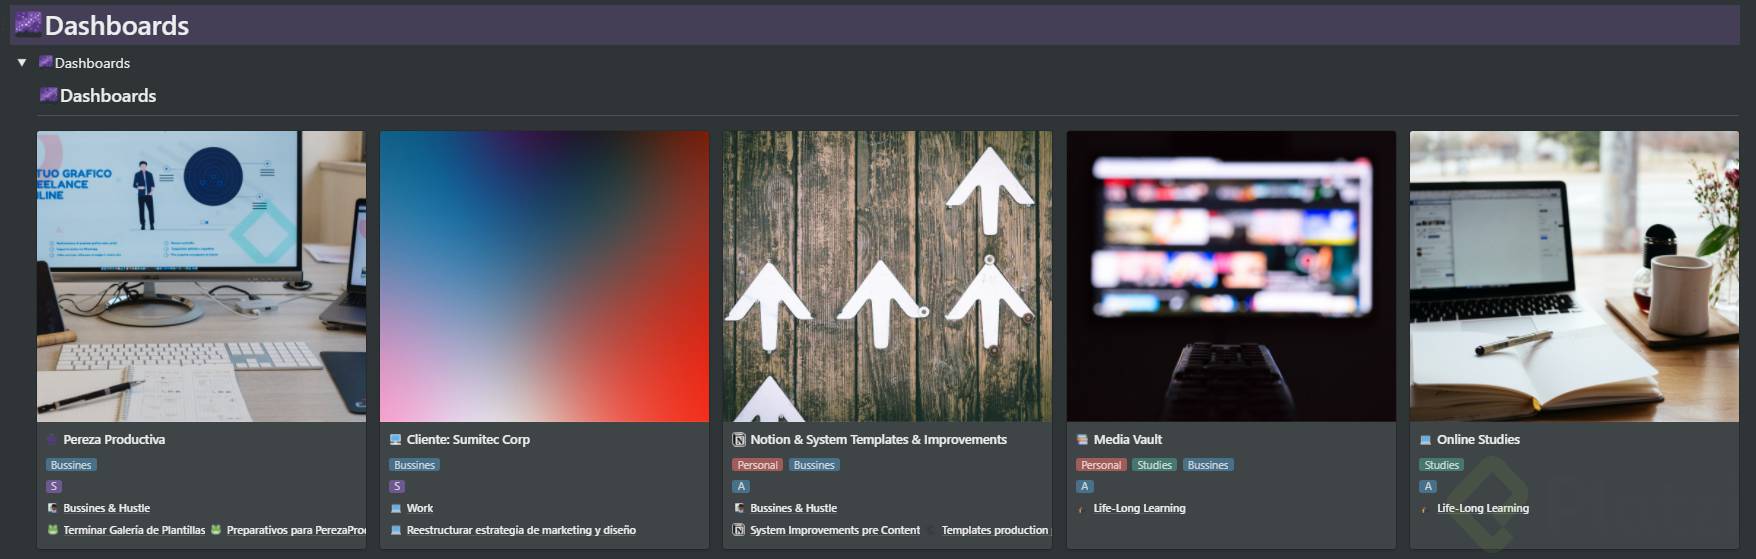
Task: Click the Bussines & Hustle icon on the Notion & System card
Action: 739,508
